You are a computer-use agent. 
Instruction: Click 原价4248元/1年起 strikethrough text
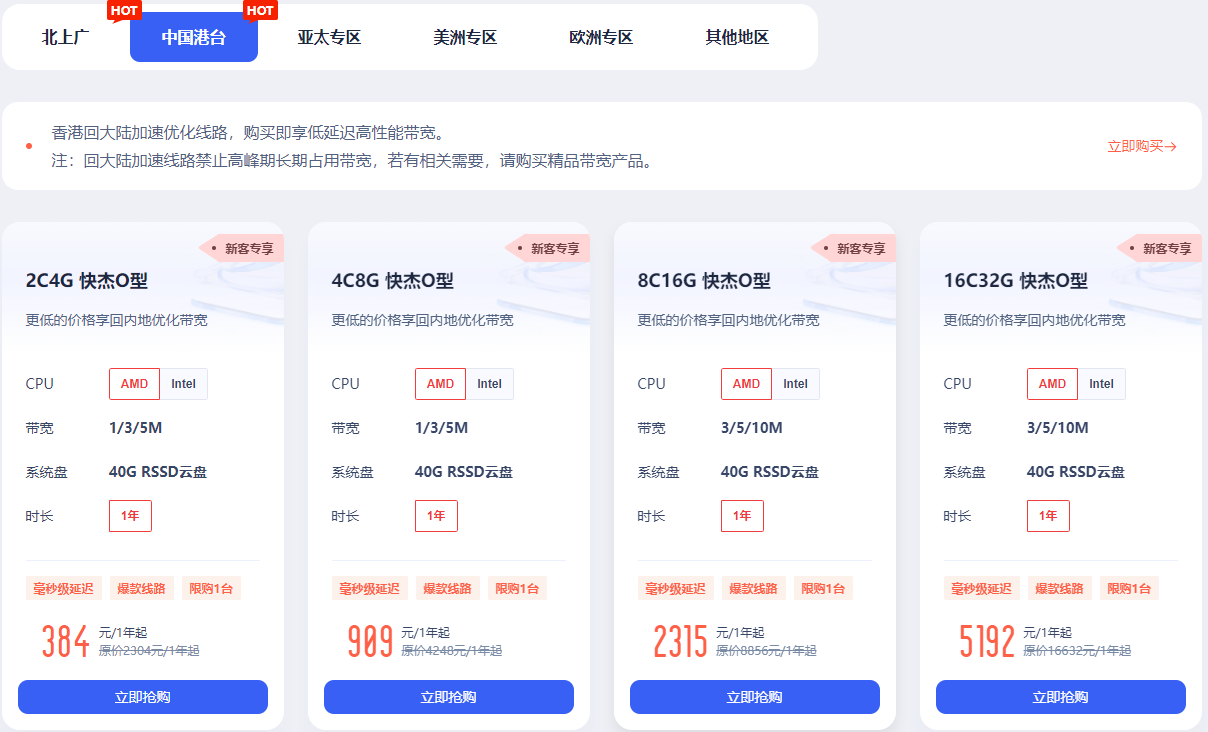(x=452, y=651)
